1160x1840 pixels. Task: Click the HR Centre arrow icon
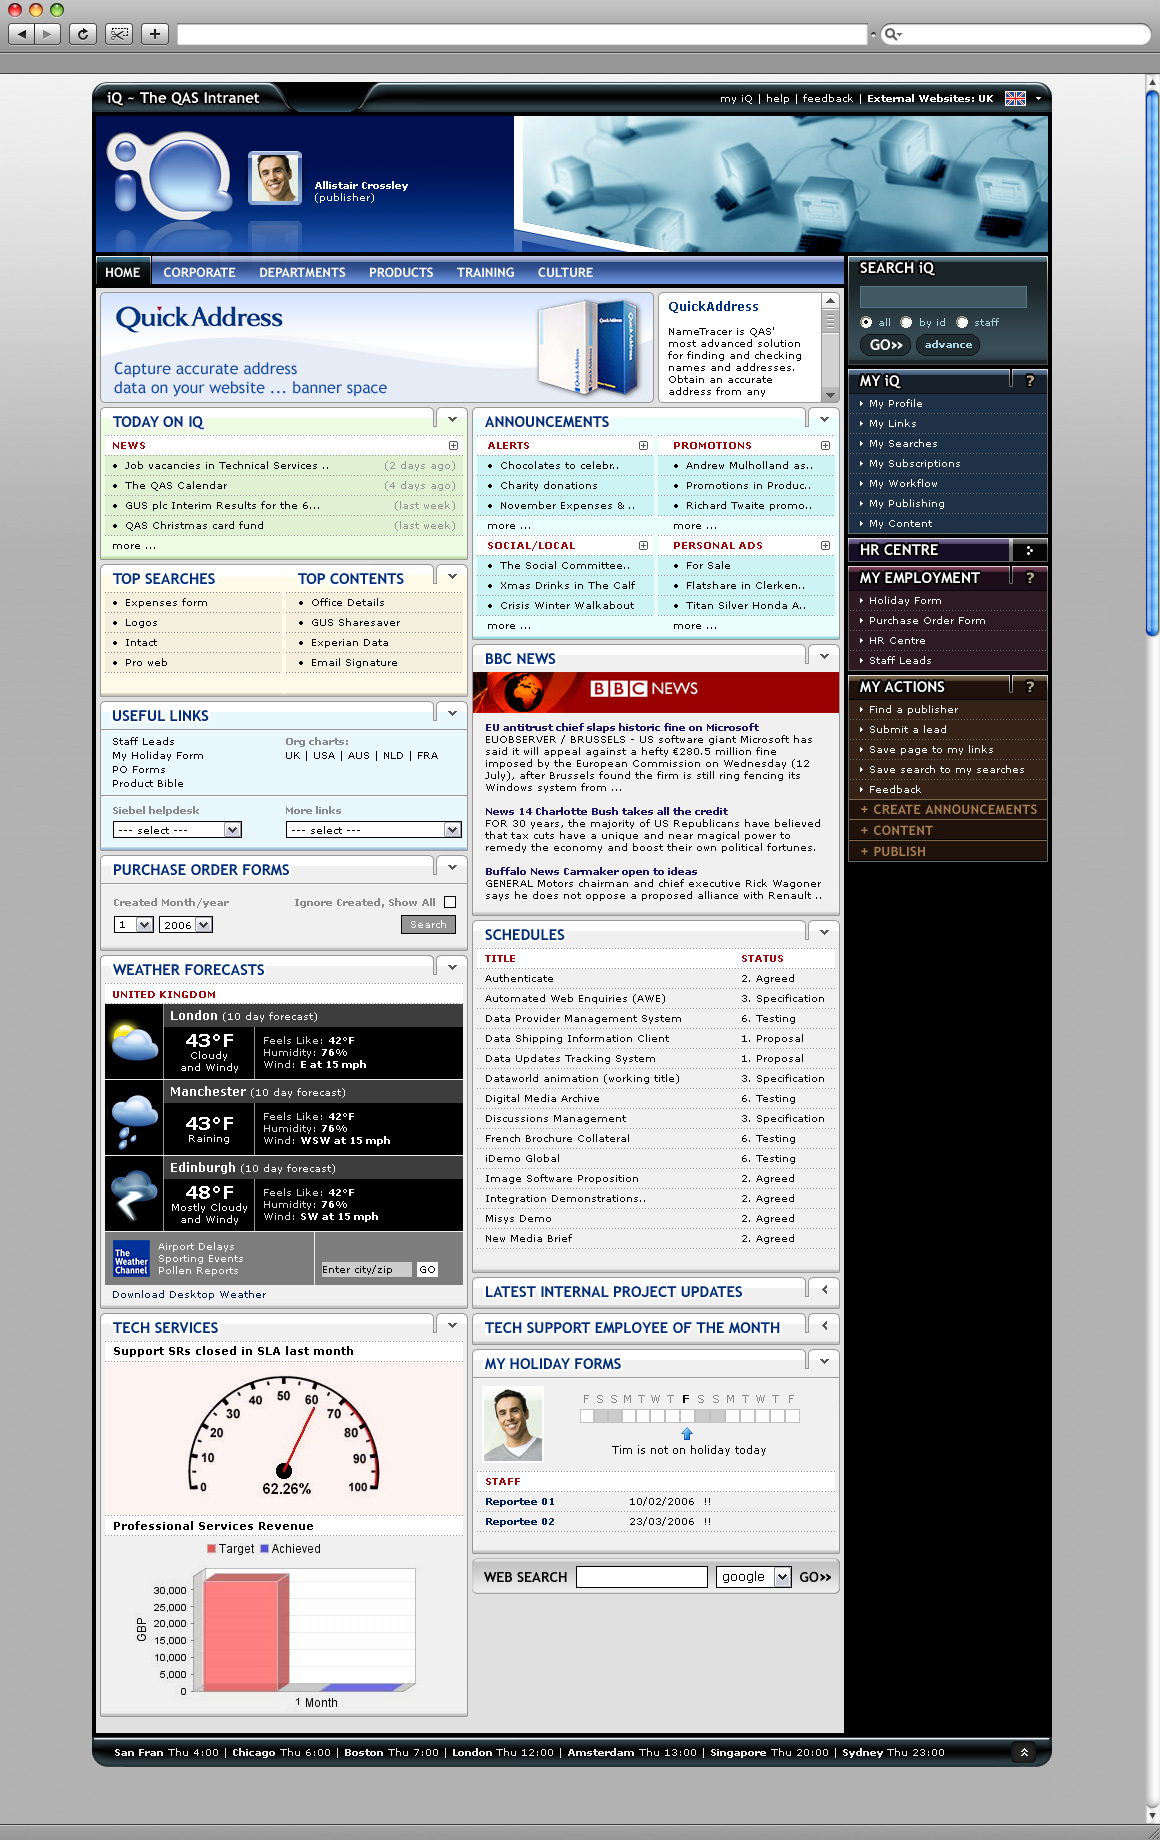[x=1029, y=550]
